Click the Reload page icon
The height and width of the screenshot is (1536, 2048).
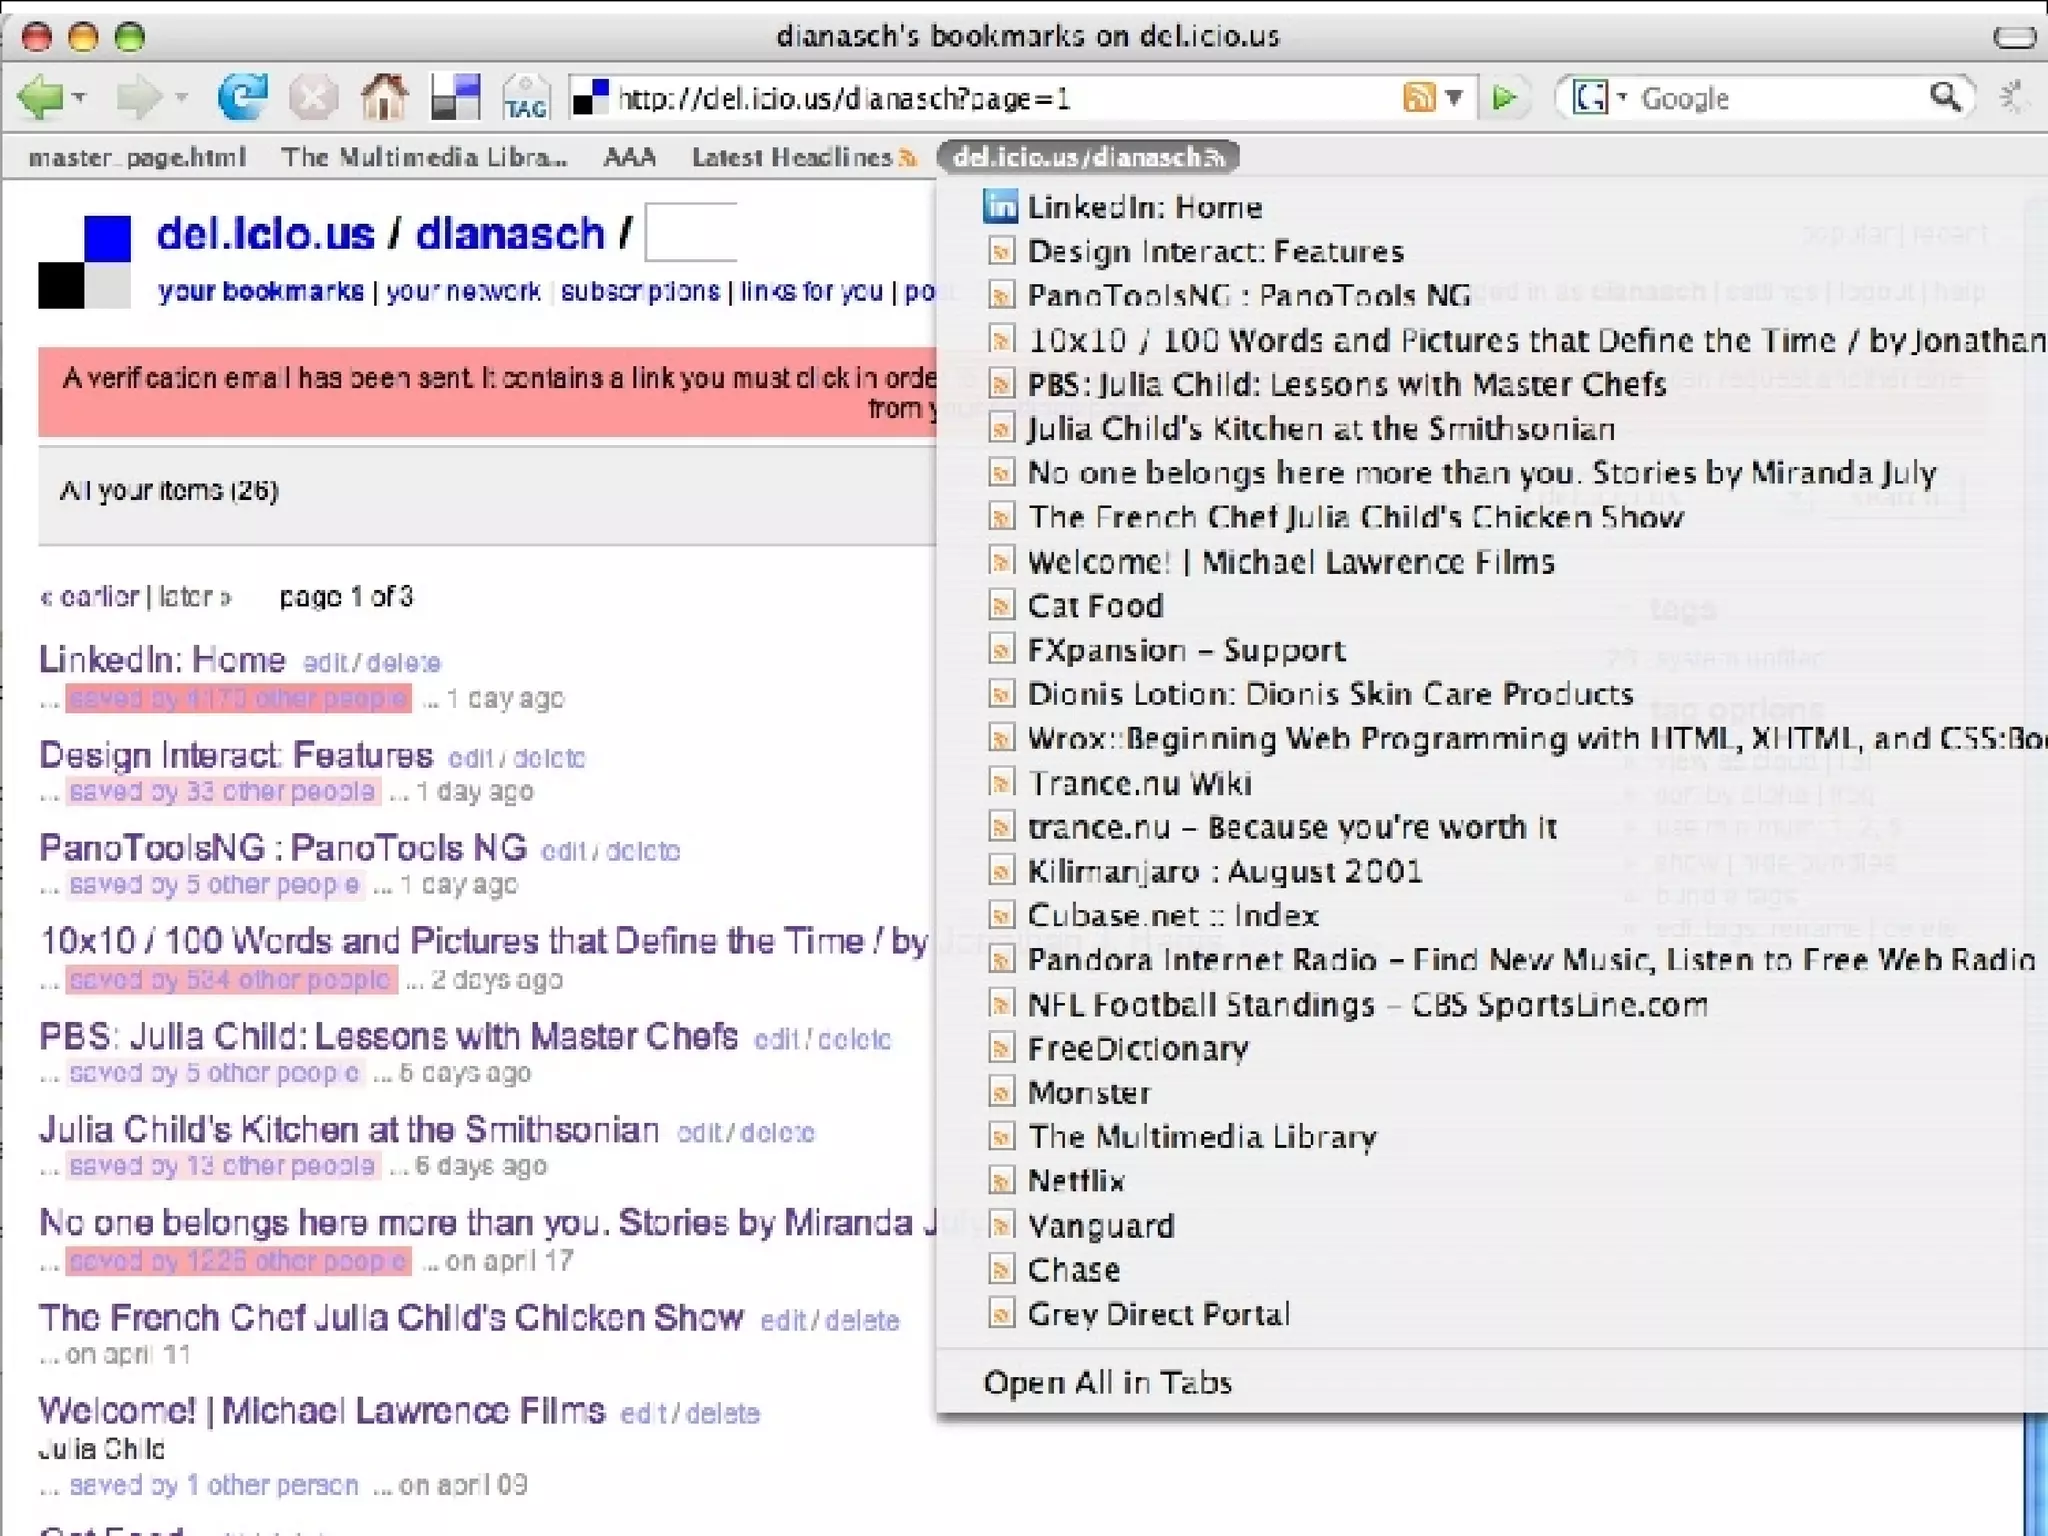click(243, 97)
